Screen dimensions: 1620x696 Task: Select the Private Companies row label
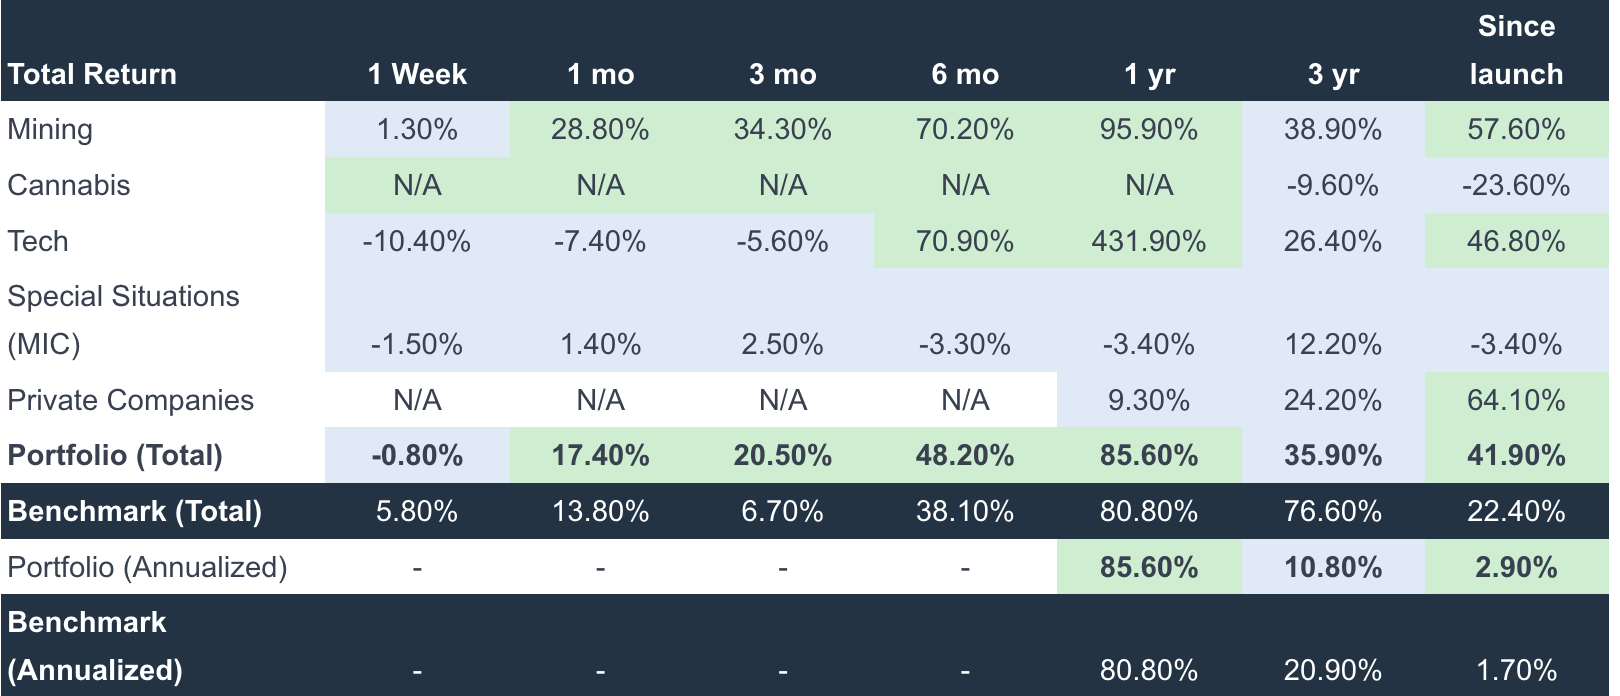click(x=131, y=400)
